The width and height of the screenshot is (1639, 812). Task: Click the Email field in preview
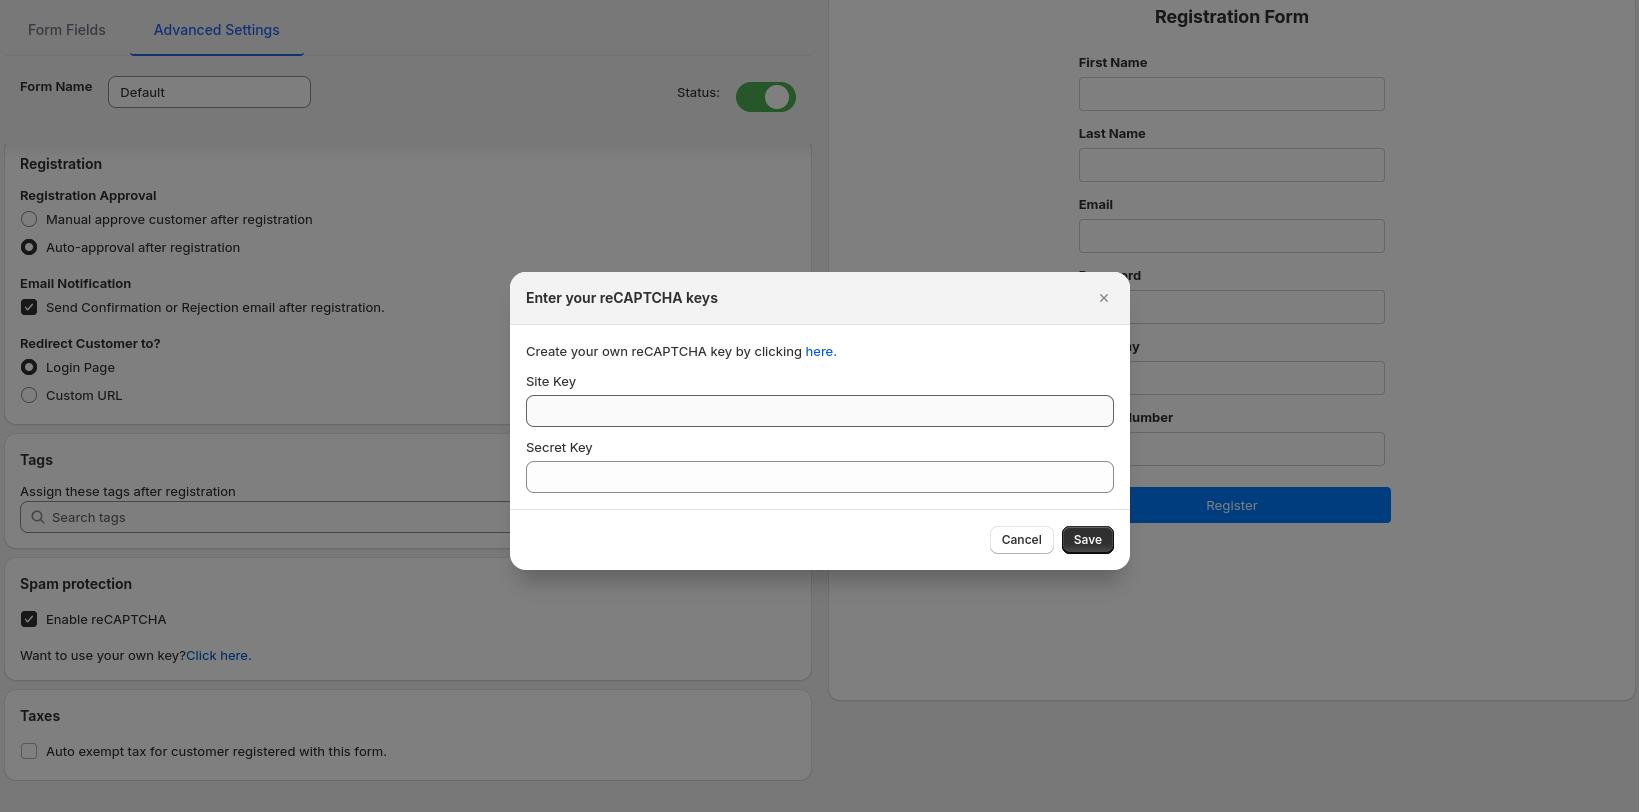[1231, 236]
